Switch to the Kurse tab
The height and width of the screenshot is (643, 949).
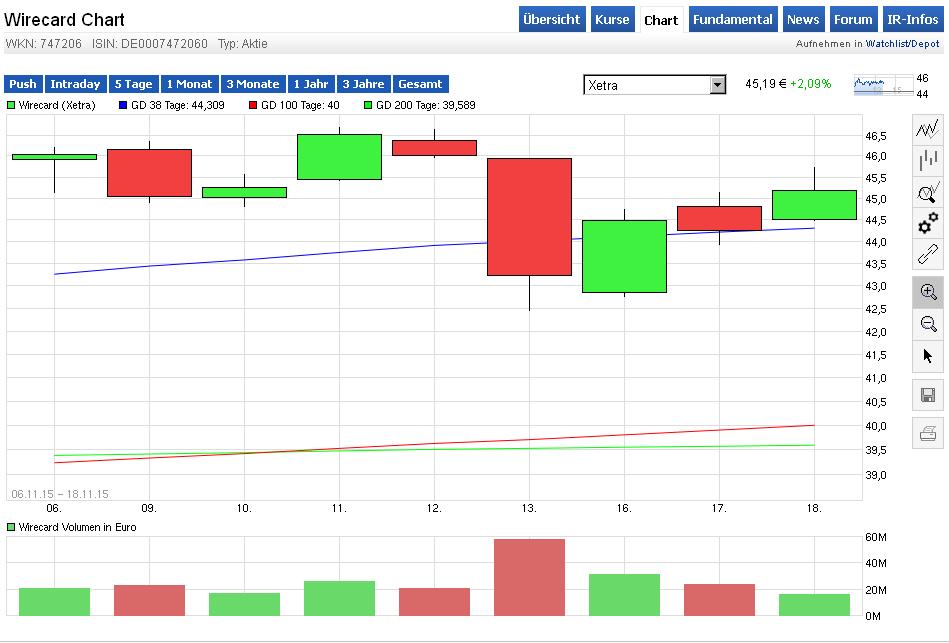pyautogui.click(x=612, y=19)
